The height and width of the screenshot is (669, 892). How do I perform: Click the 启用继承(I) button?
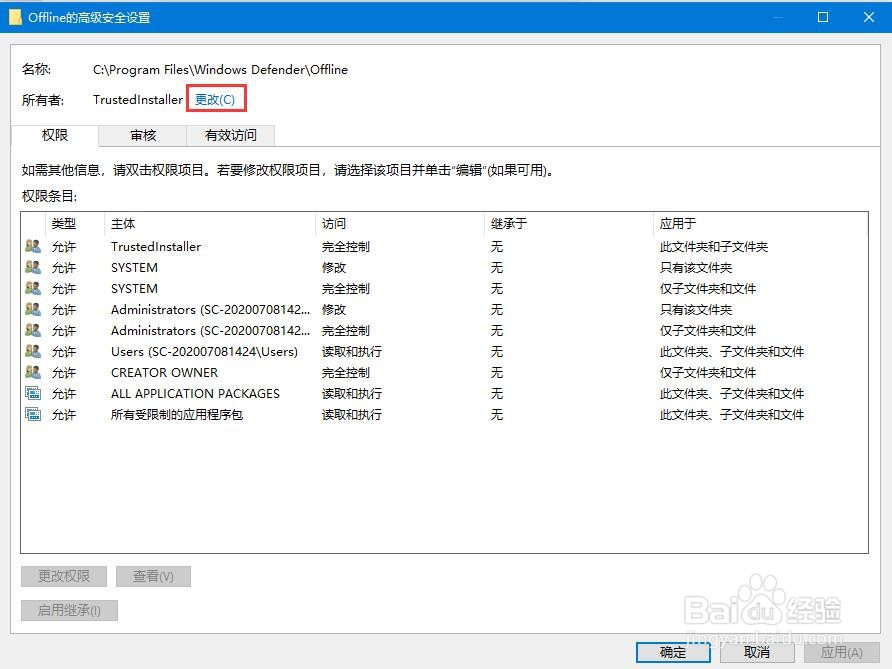(x=69, y=610)
